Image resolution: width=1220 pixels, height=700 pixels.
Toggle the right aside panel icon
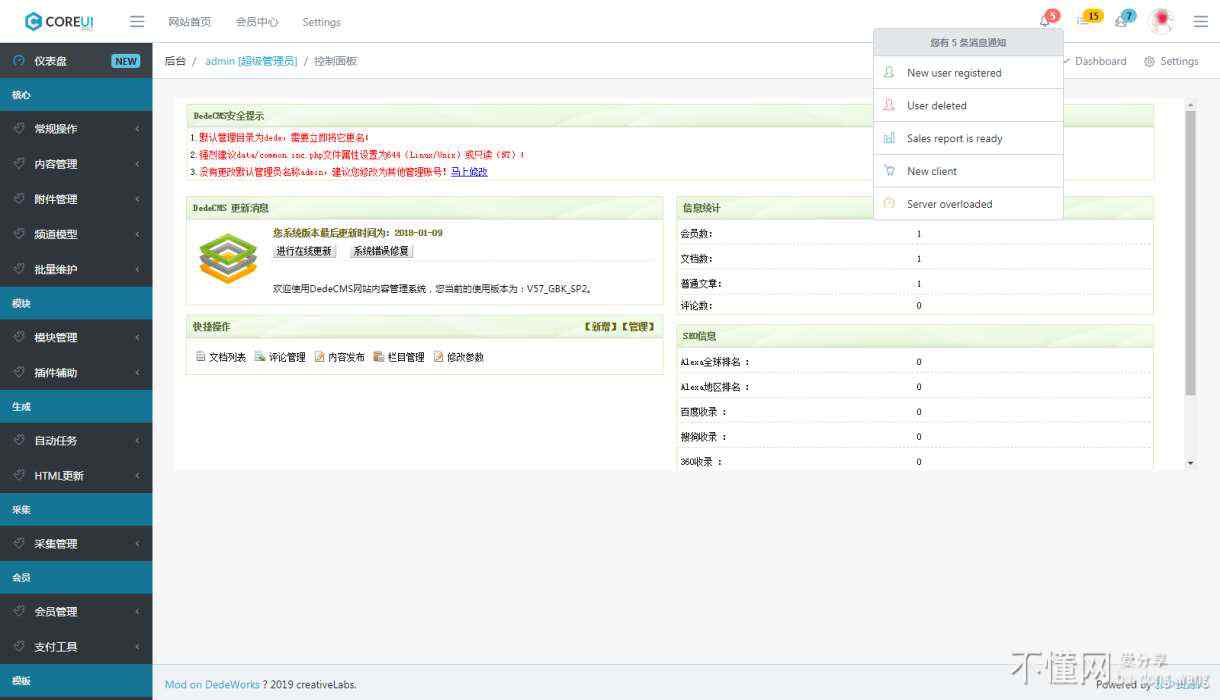click(1200, 21)
